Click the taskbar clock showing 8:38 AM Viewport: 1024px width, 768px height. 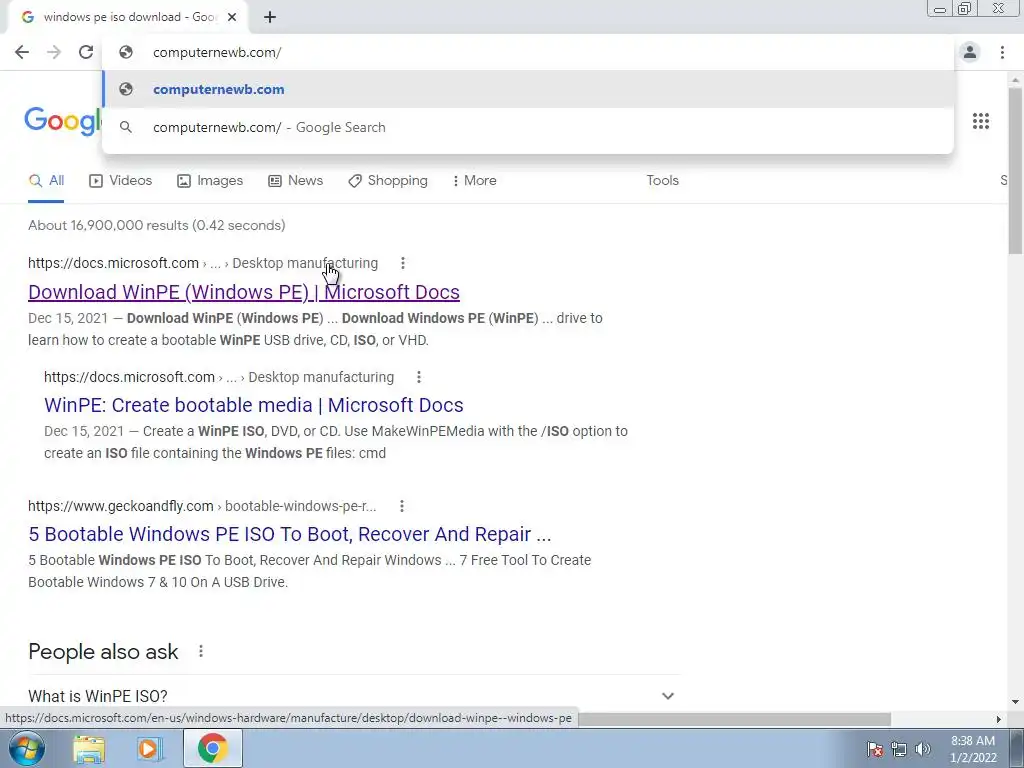(973, 749)
